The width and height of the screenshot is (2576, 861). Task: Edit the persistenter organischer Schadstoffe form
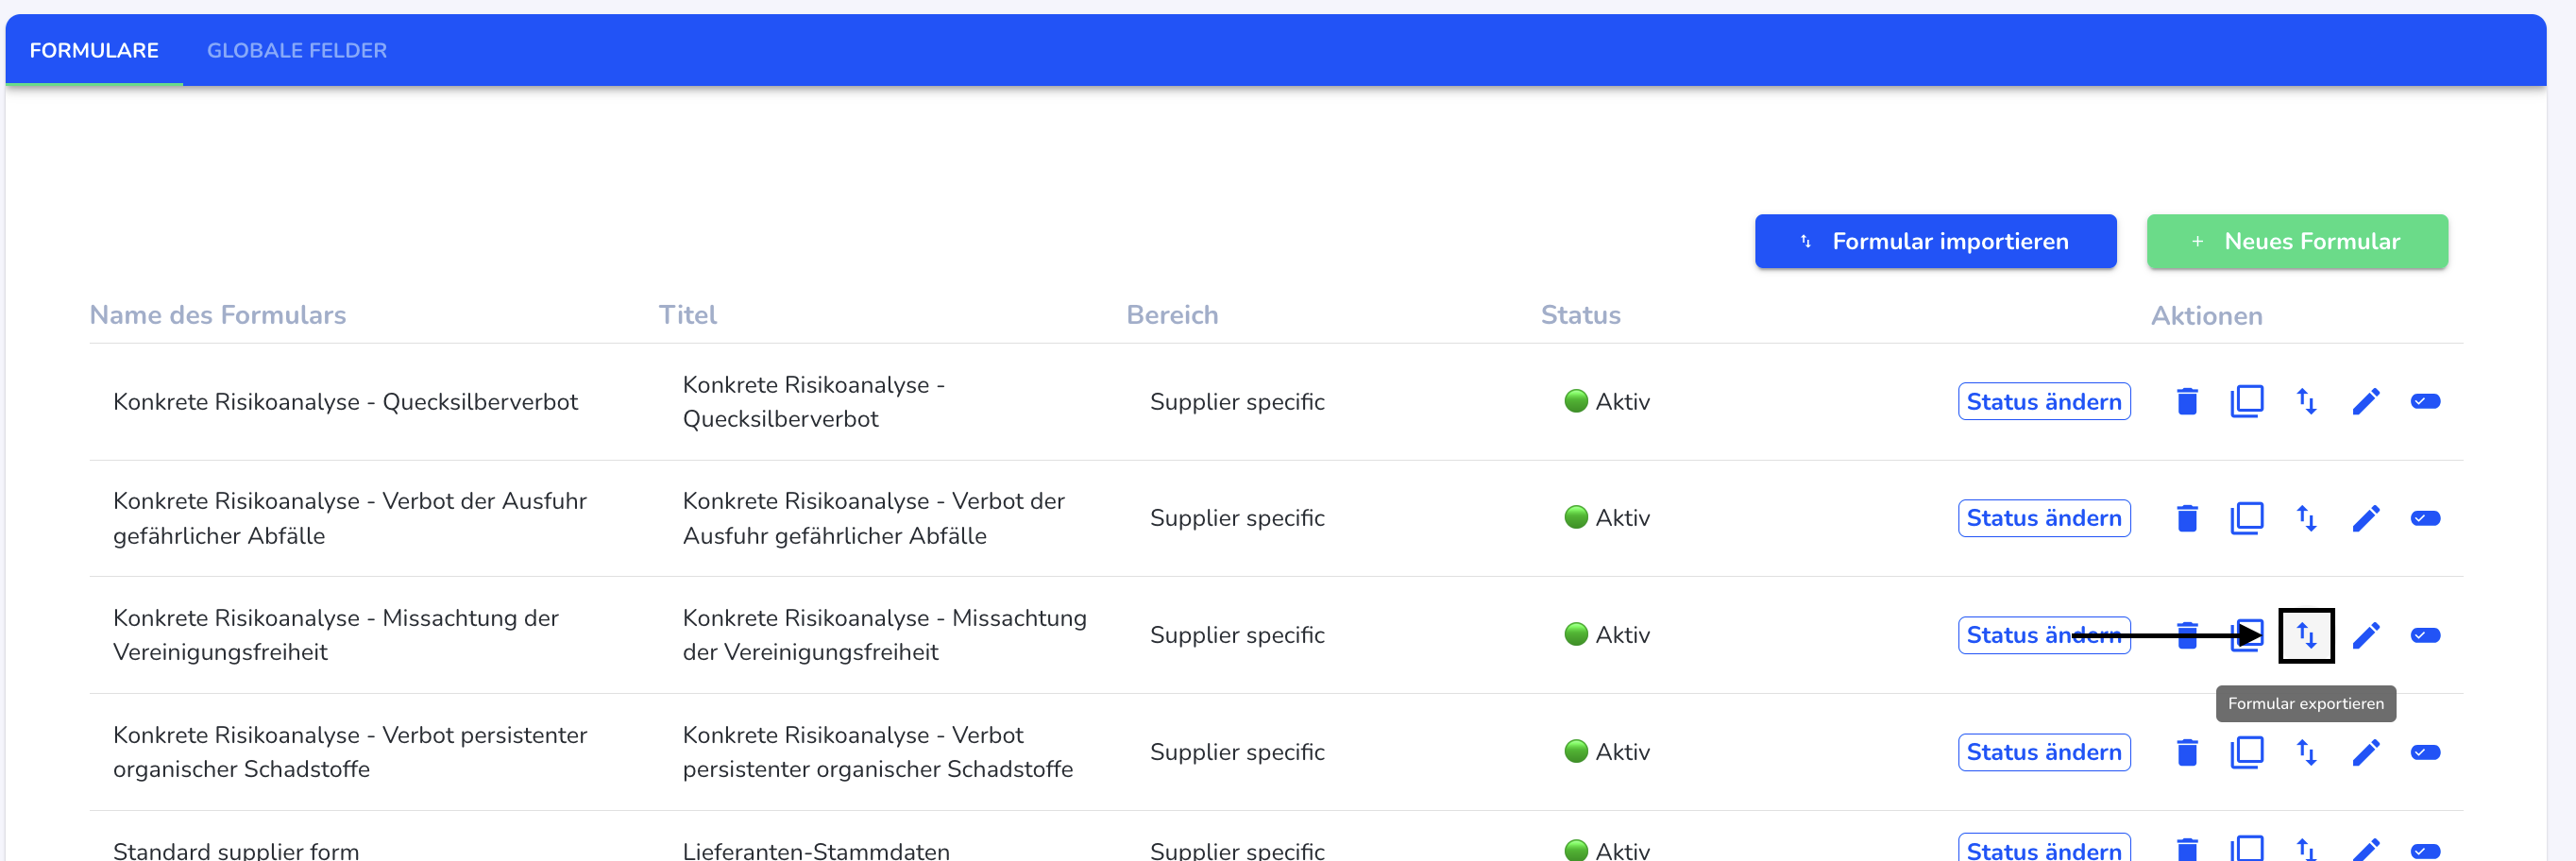coord(2366,753)
